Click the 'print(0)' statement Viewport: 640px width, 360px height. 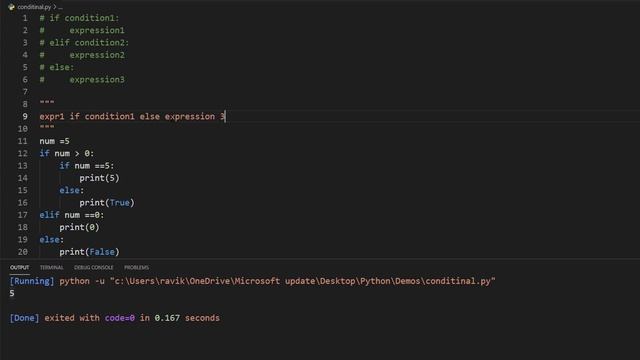pyautogui.click(x=79, y=227)
